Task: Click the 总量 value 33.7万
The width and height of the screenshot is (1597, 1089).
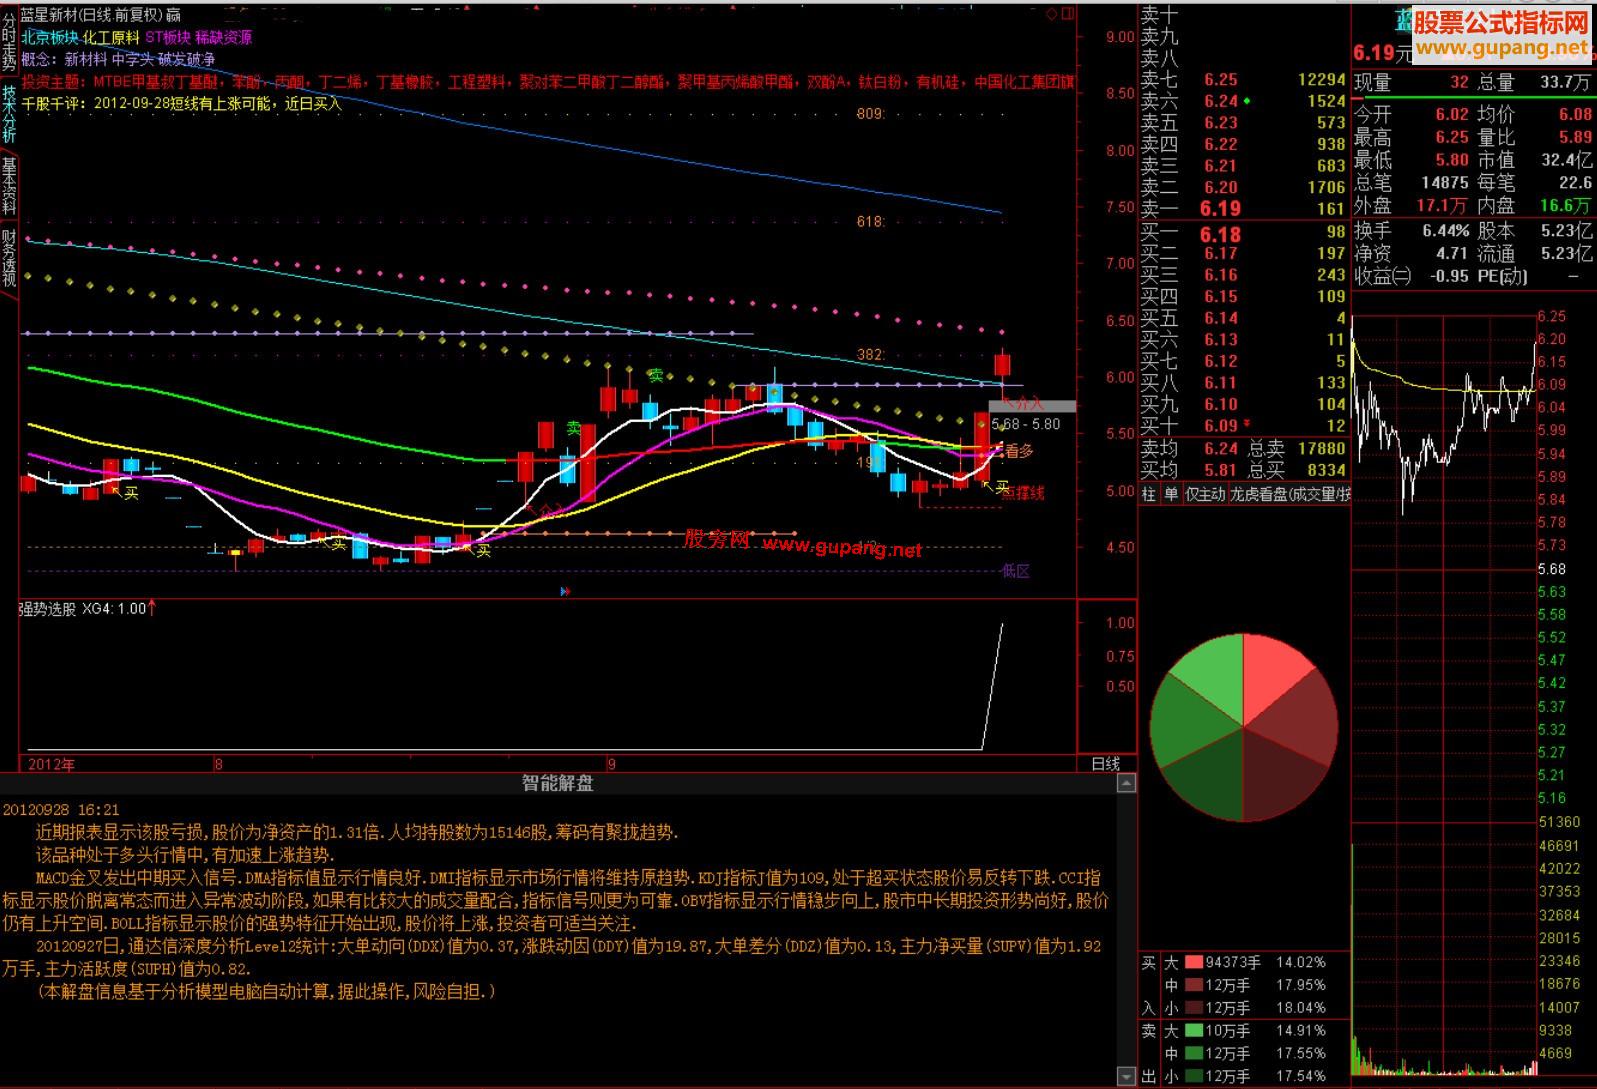Action: tap(1565, 82)
